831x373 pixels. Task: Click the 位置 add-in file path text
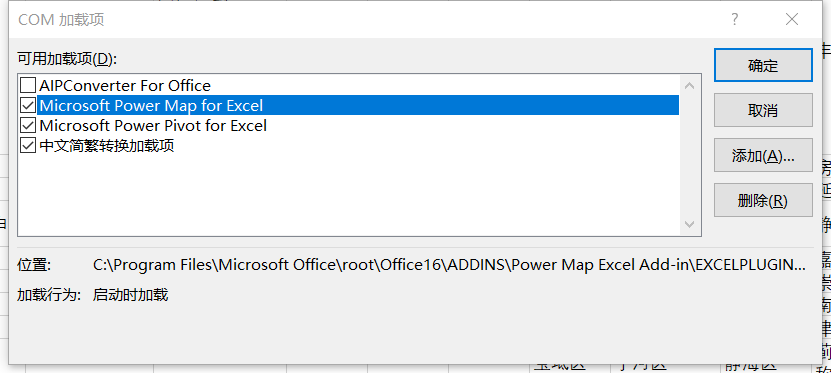[449, 264]
